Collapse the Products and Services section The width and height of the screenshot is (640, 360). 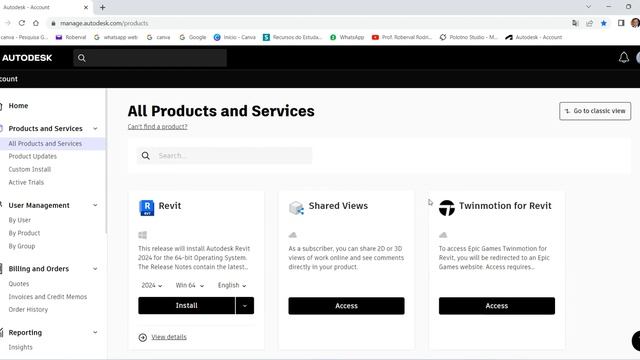pyautogui.click(x=95, y=129)
